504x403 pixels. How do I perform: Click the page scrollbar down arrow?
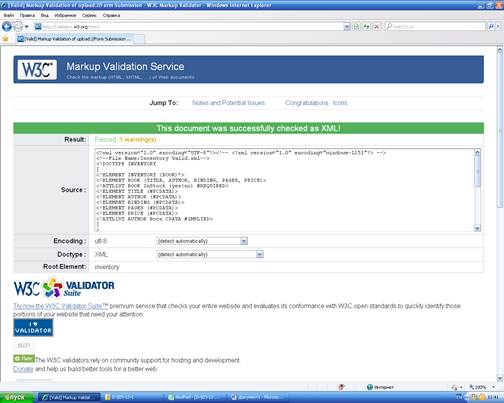coord(500,378)
